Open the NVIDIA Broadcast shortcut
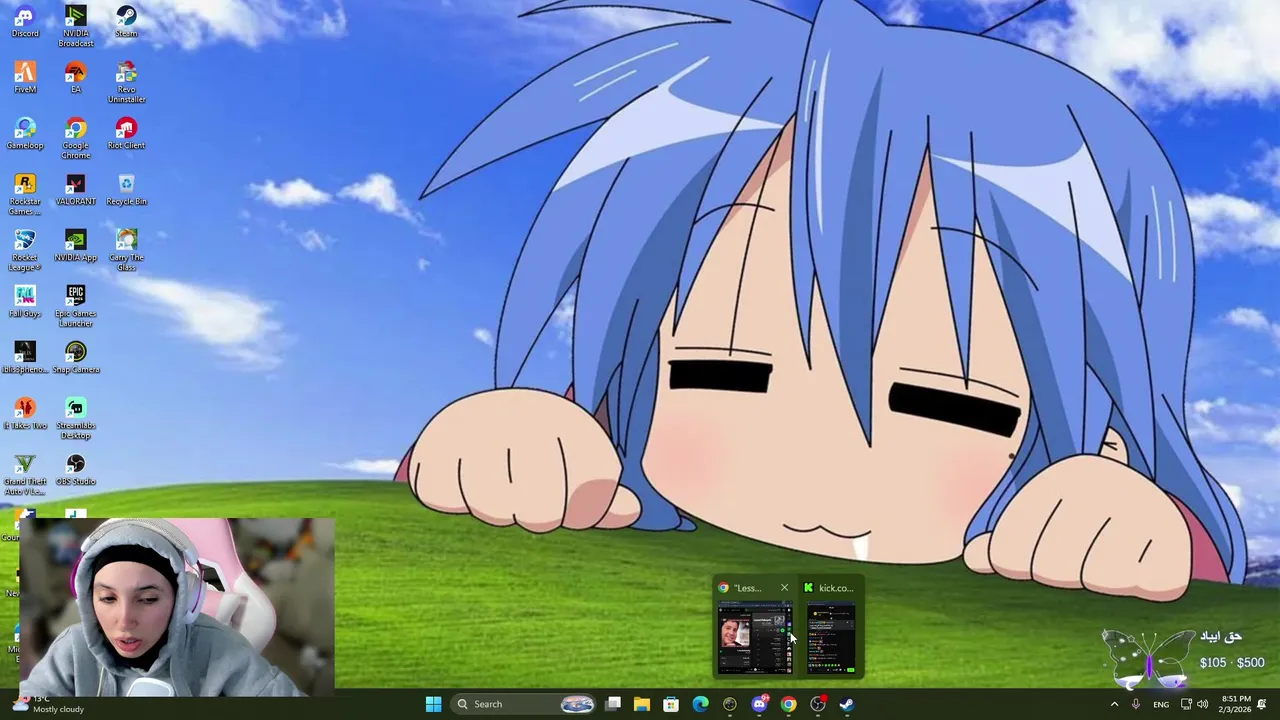The width and height of the screenshot is (1280, 720). (x=76, y=26)
